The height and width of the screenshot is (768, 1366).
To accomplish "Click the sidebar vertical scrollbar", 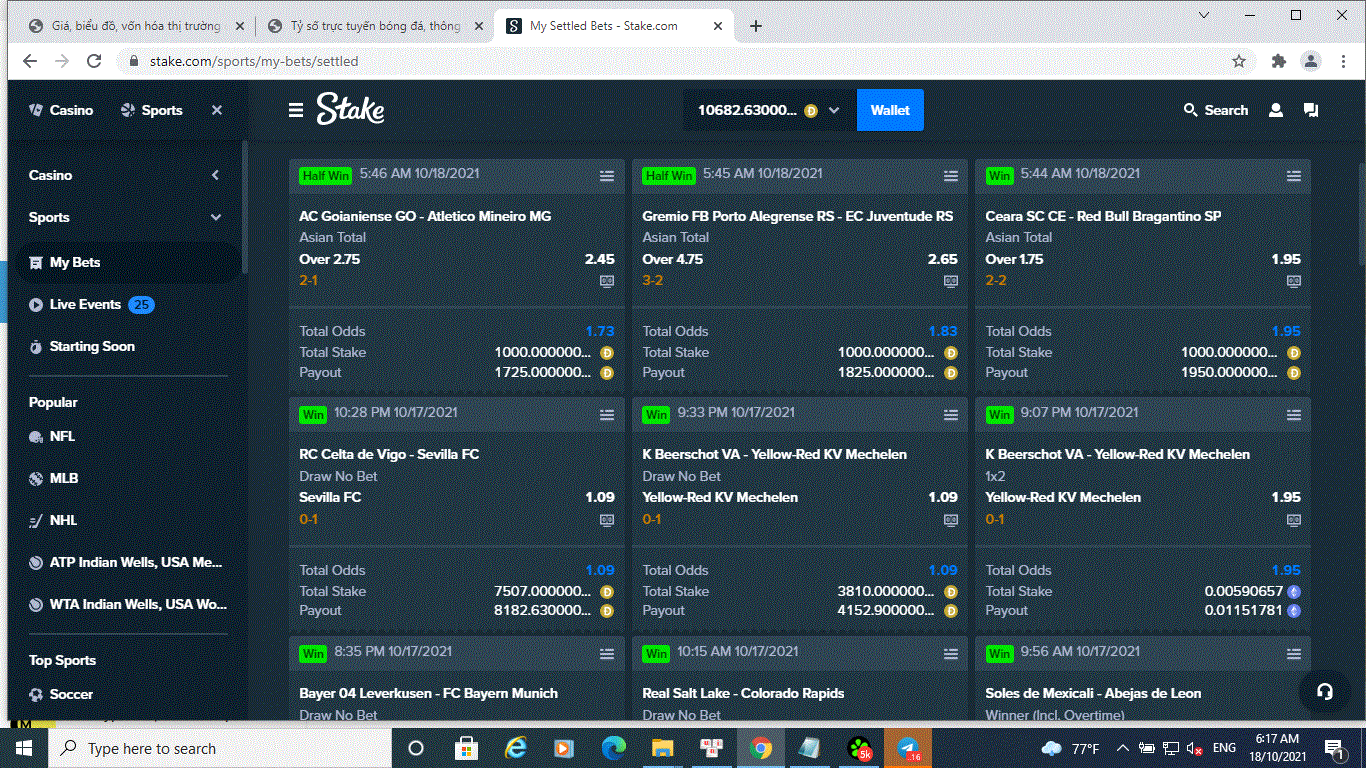I will (x=245, y=210).
